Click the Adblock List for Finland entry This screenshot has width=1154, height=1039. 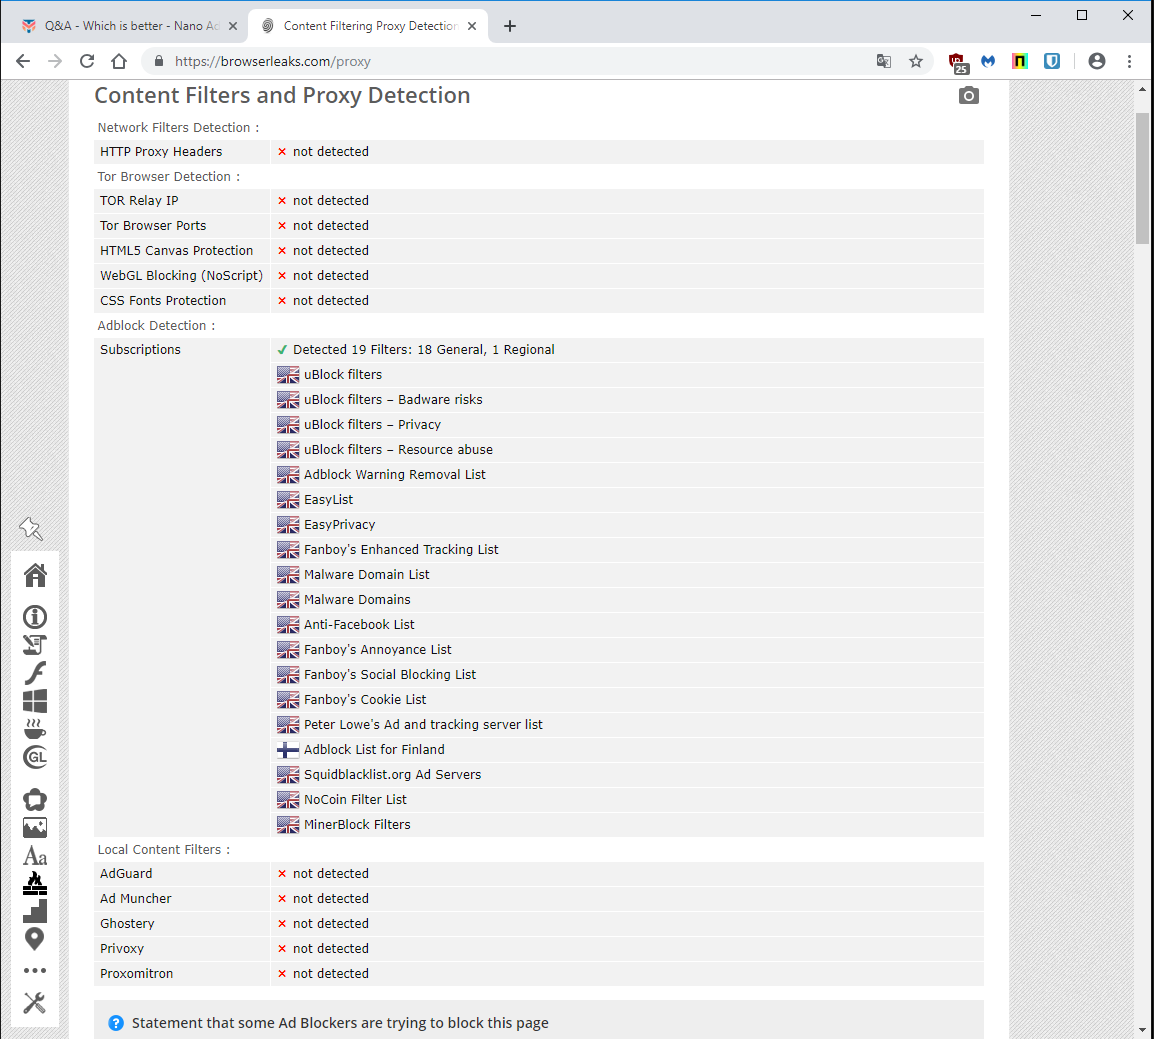(x=374, y=750)
